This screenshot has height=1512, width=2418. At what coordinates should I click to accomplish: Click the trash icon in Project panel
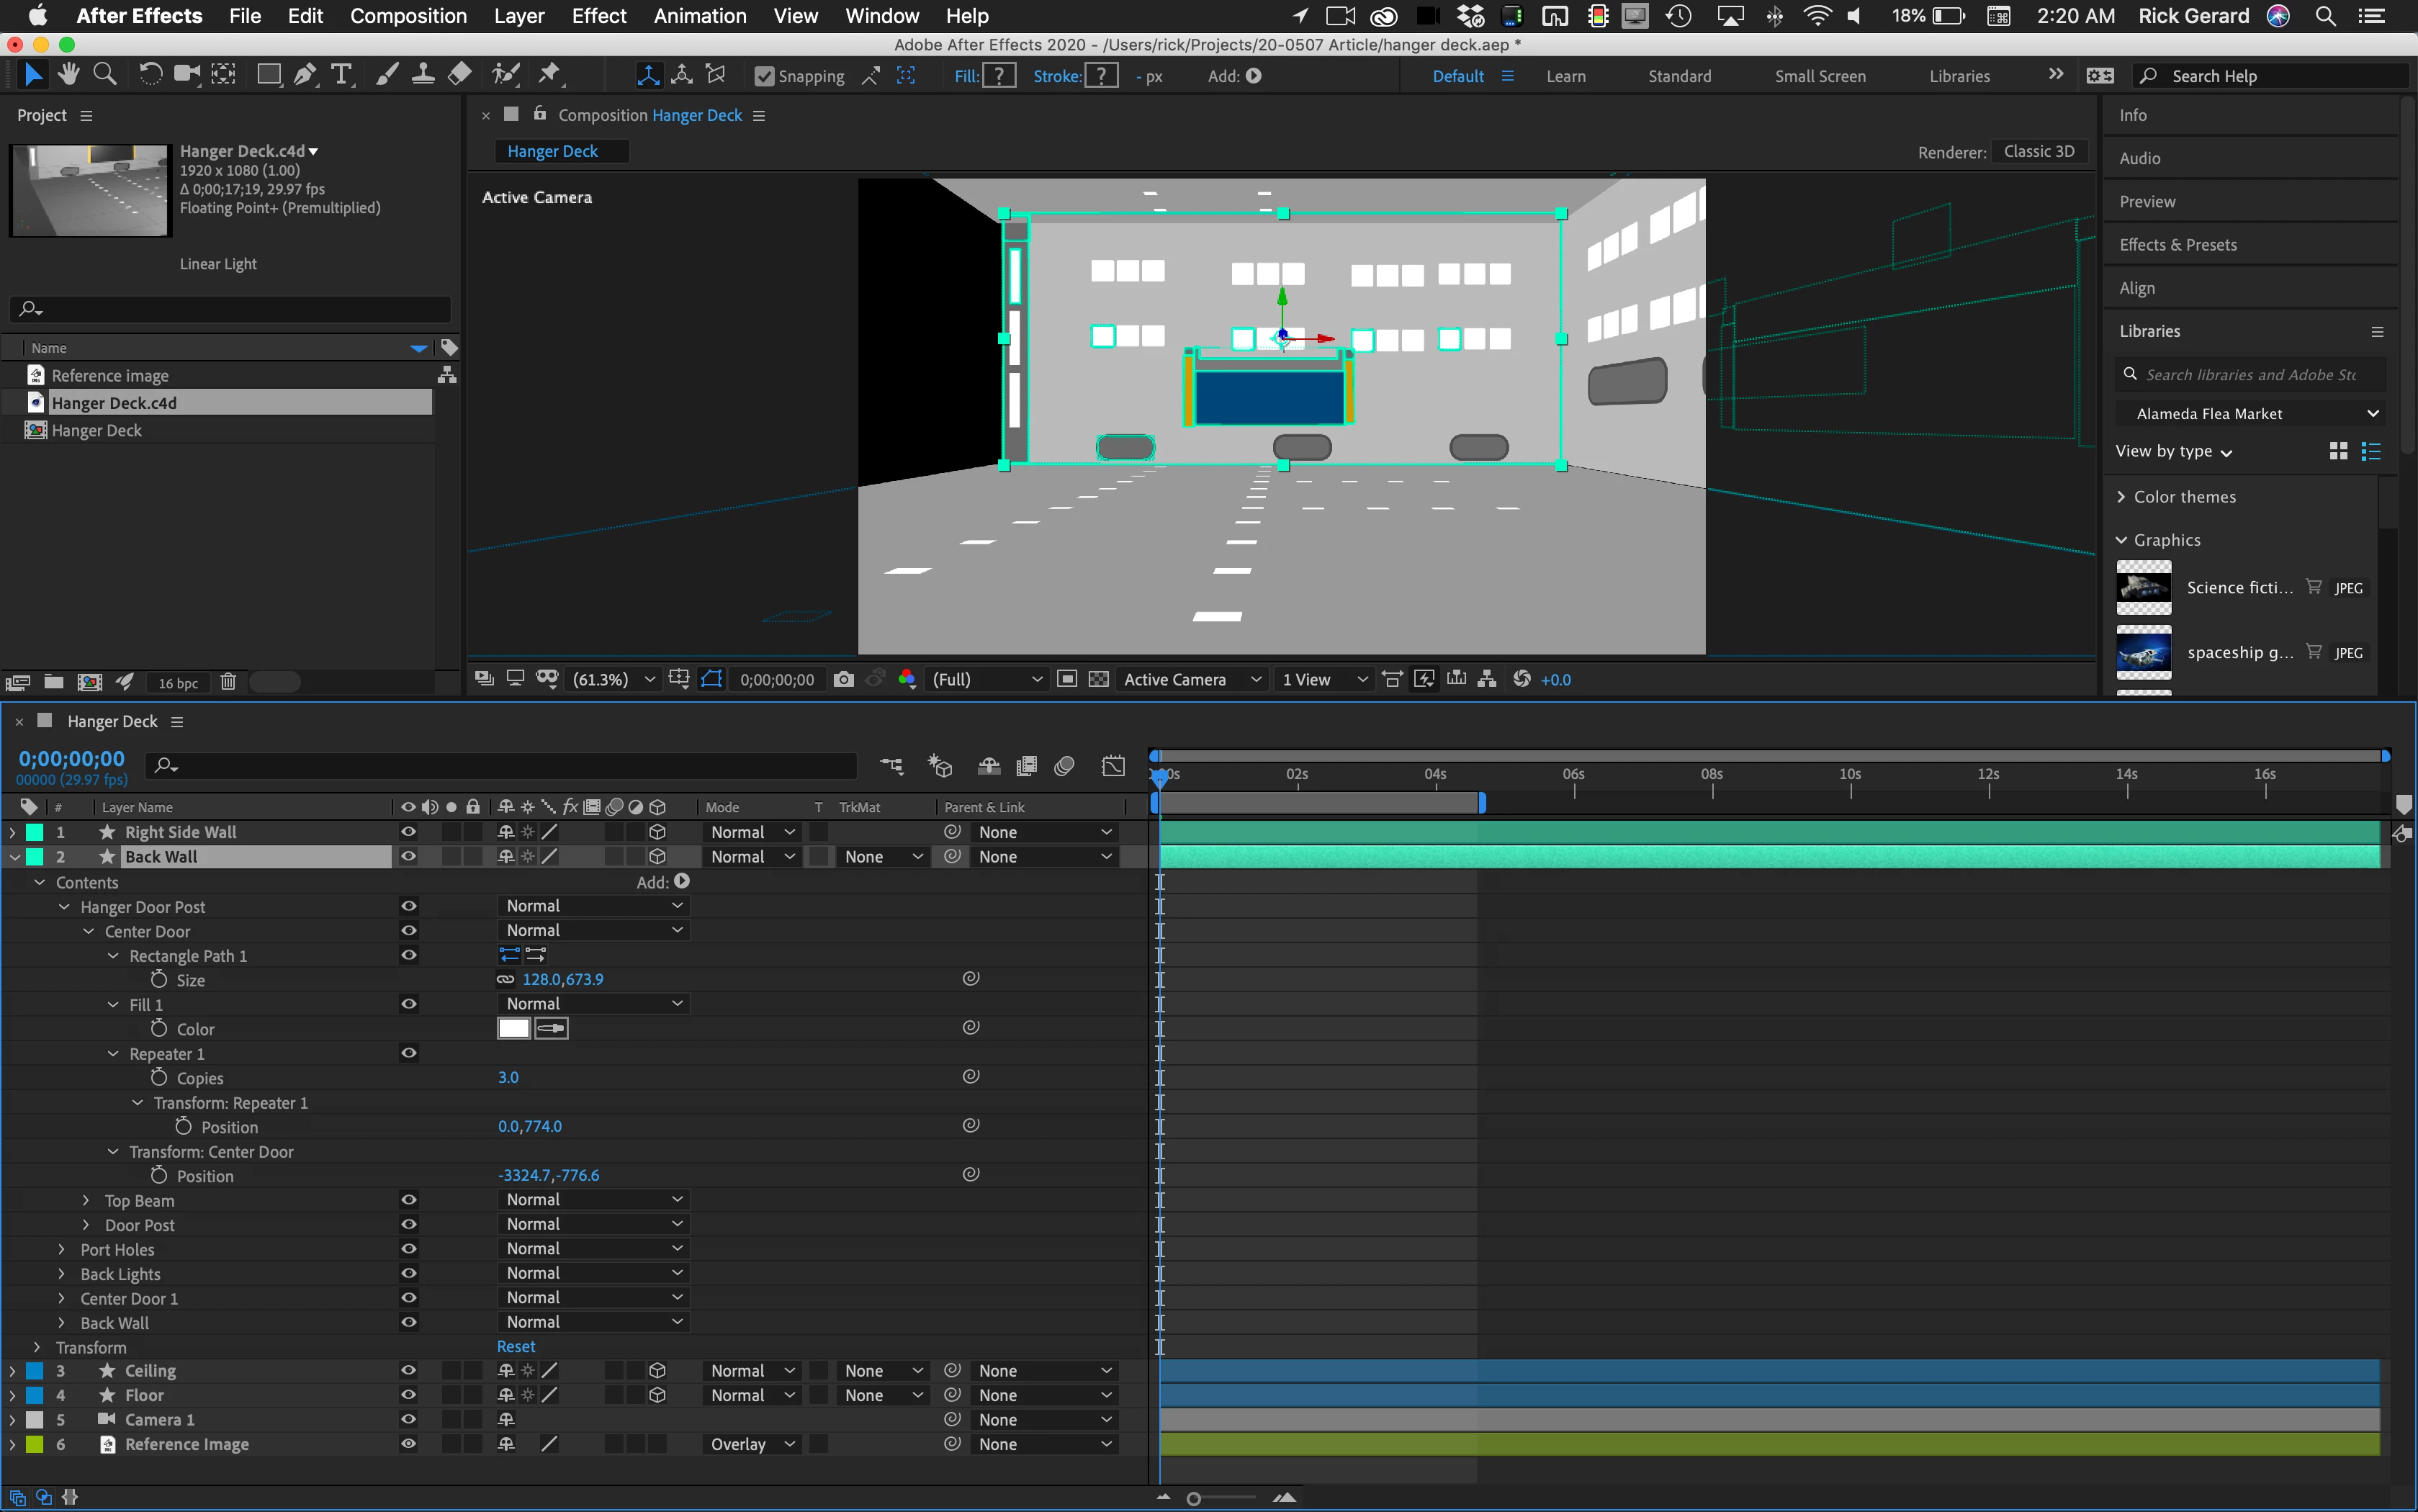click(x=228, y=682)
